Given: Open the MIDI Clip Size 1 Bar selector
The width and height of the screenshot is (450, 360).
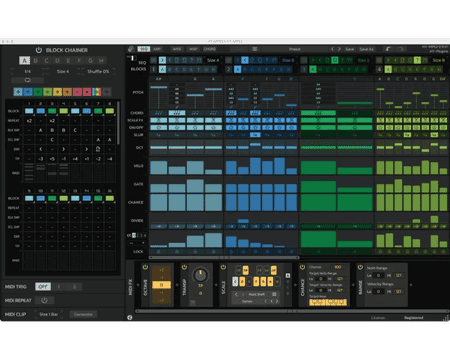Looking at the screenshot, I should 49,314.
